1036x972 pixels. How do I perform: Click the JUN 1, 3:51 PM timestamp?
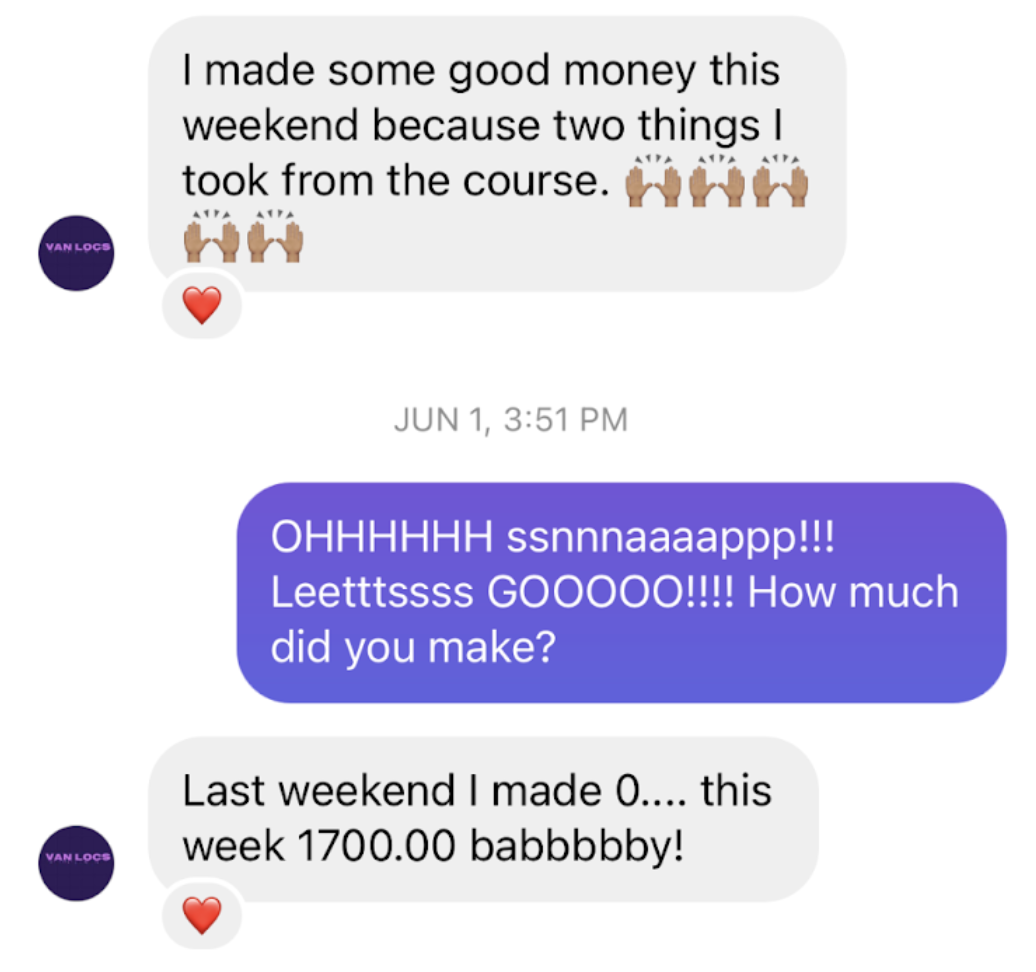(511, 420)
